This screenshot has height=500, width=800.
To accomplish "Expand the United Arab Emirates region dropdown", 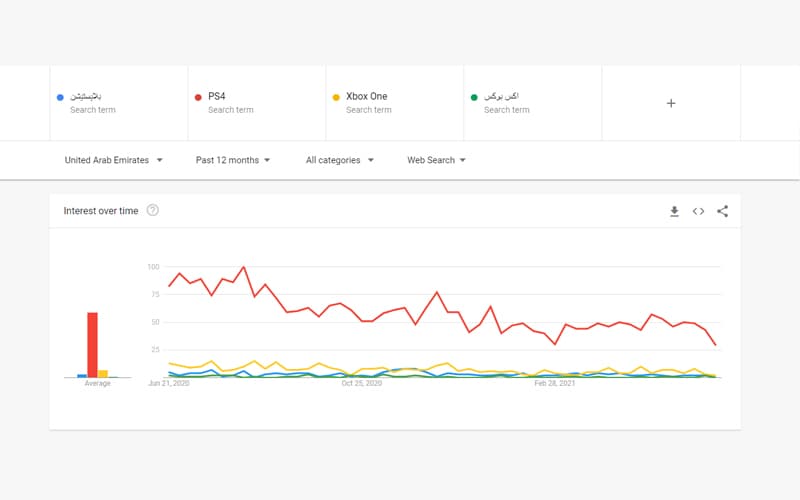I will tap(113, 160).
